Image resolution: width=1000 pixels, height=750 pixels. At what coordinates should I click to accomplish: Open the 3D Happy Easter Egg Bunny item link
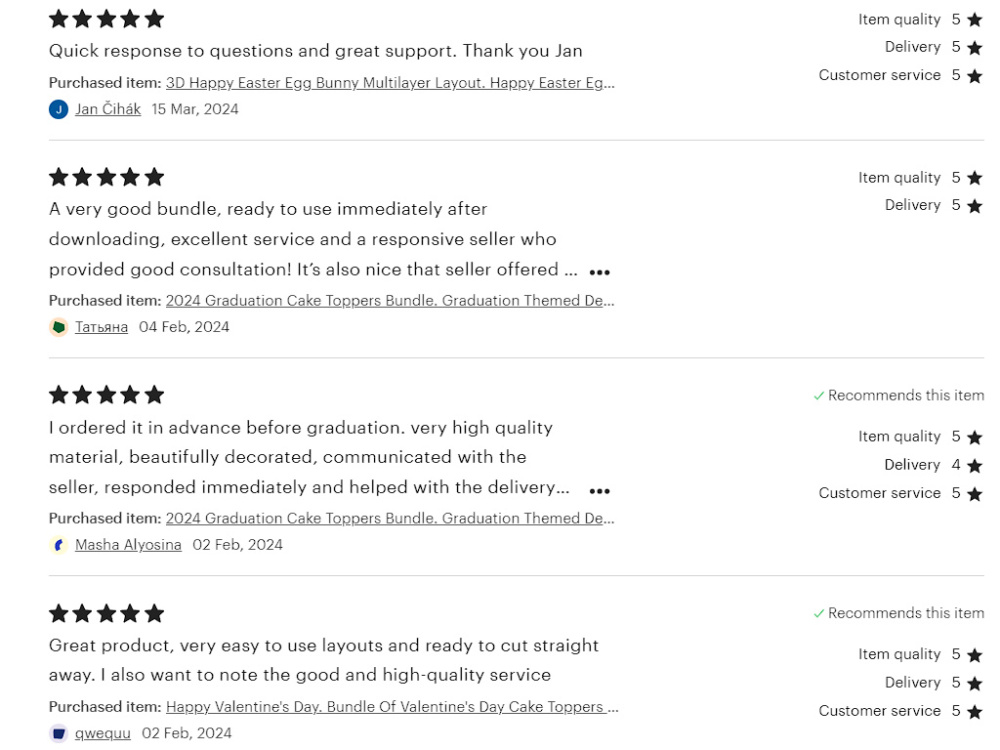[x=390, y=83]
